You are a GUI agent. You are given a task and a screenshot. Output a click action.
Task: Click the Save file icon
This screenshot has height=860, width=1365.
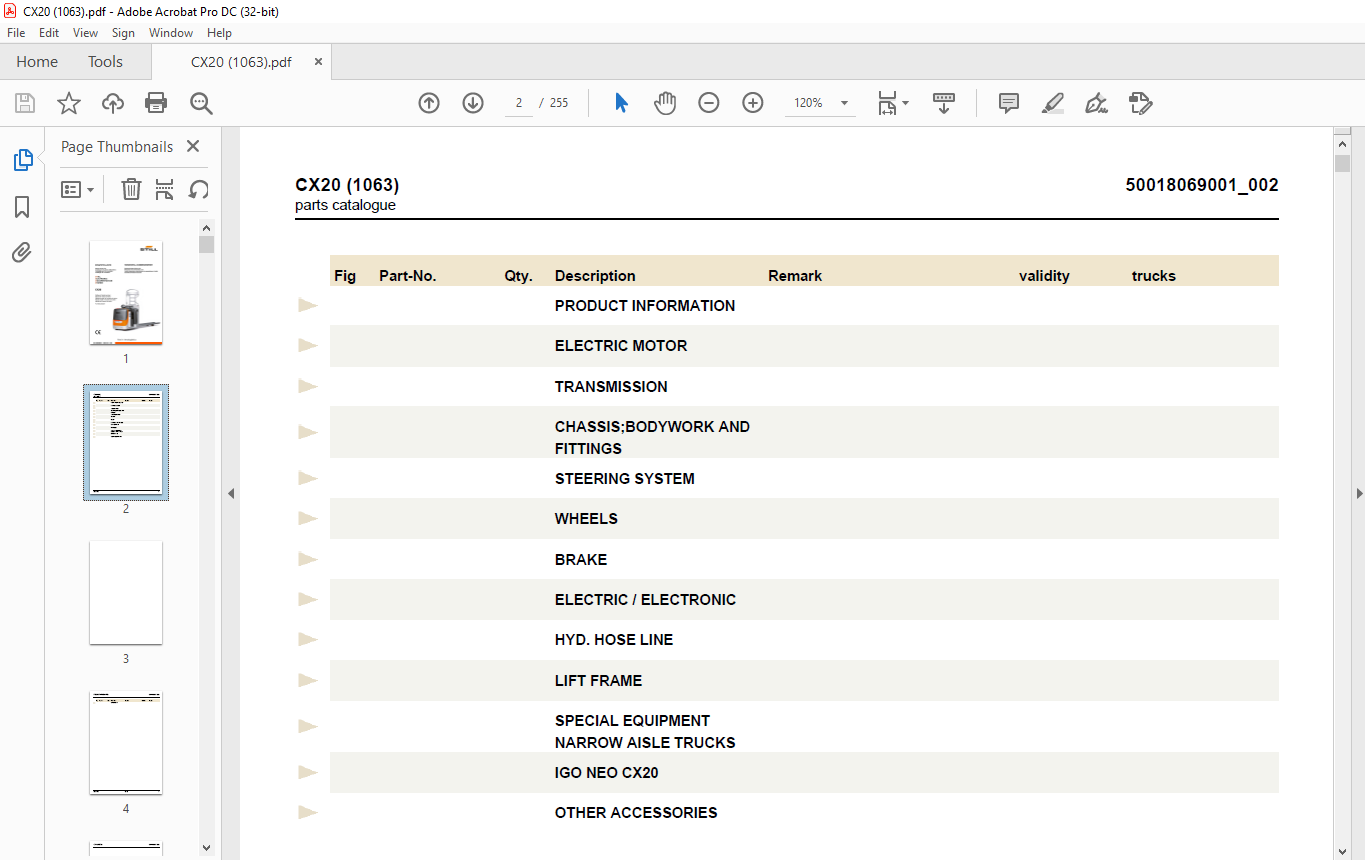pyautogui.click(x=25, y=103)
